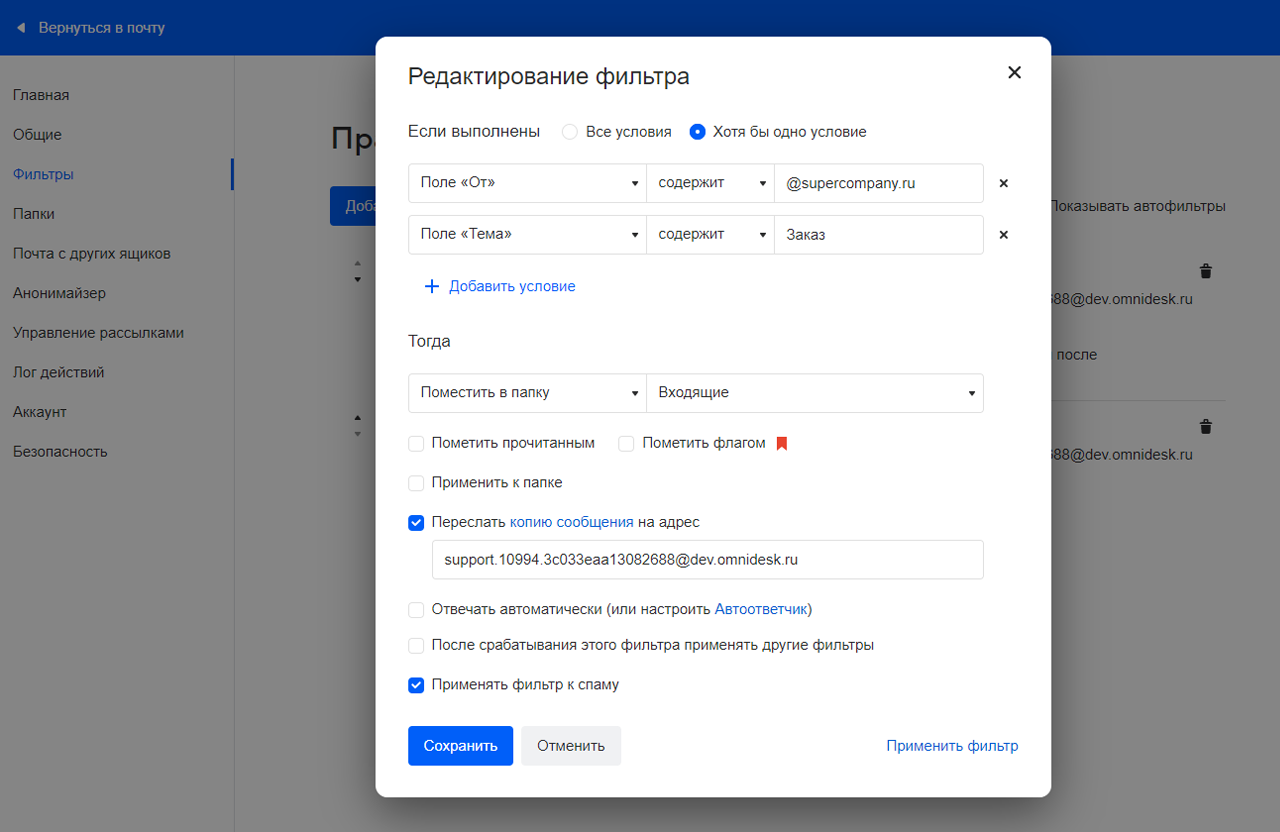Go to the Анонимайзер section
Screen dimensions: 1280x832
tap(59, 293)
